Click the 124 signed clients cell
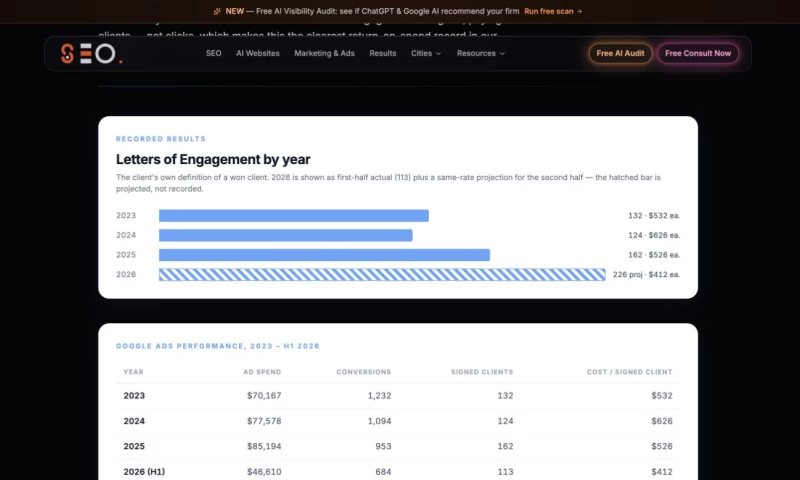Screen dimensions: 800x480 pos(506,421)
